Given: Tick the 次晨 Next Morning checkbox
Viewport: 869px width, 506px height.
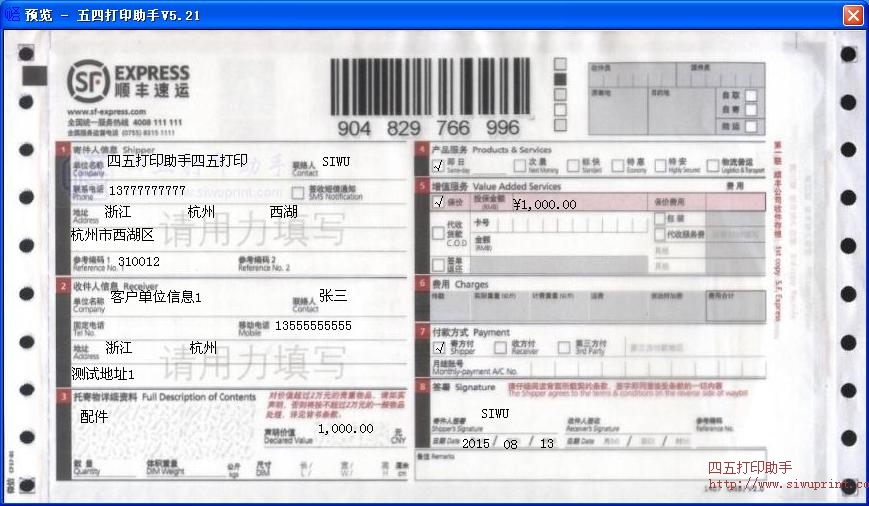Looking at the screenshot, I should click(519, 165).
